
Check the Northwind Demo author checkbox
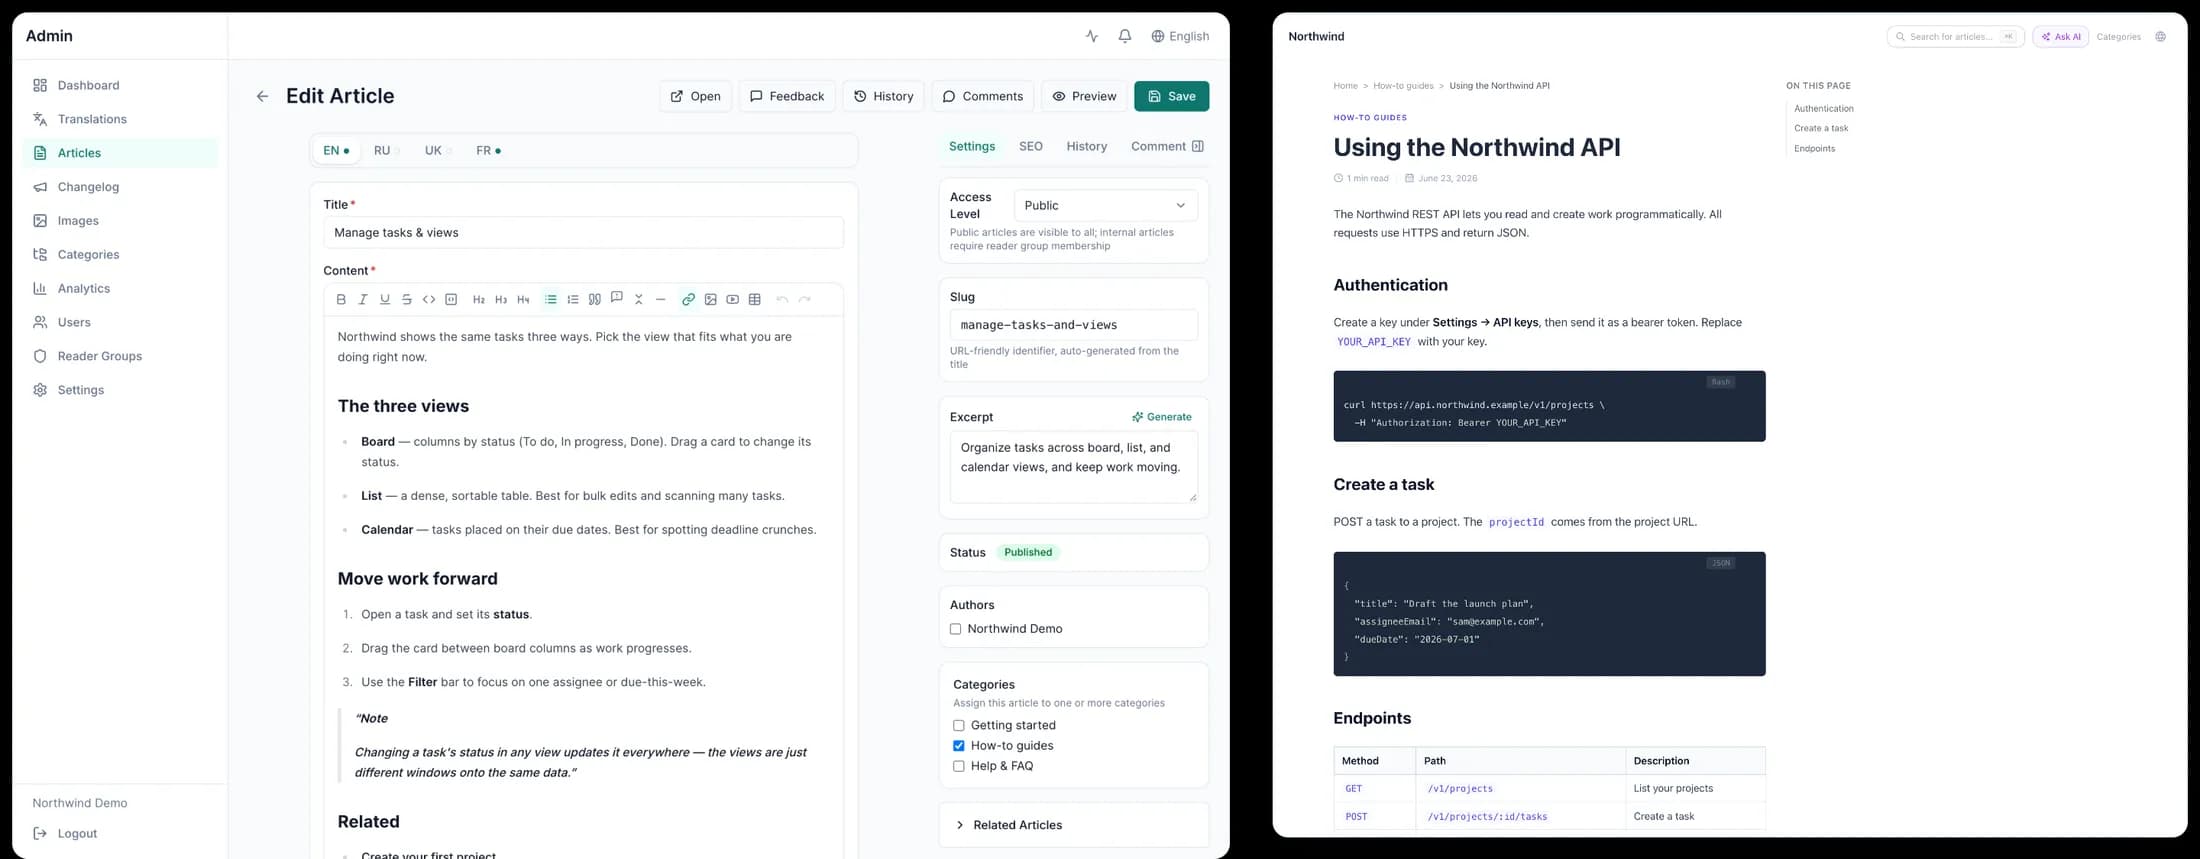(x=956, y=629)
